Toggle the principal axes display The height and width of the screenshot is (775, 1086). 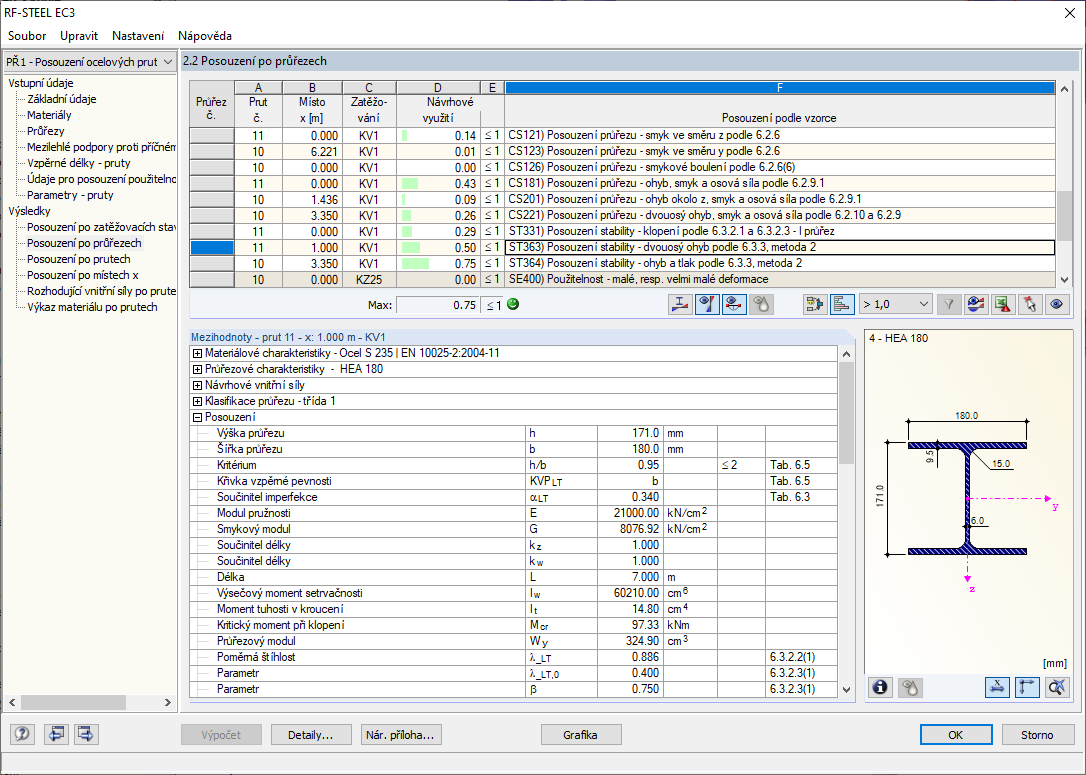pyautogui.click(x=1027, y=687)
